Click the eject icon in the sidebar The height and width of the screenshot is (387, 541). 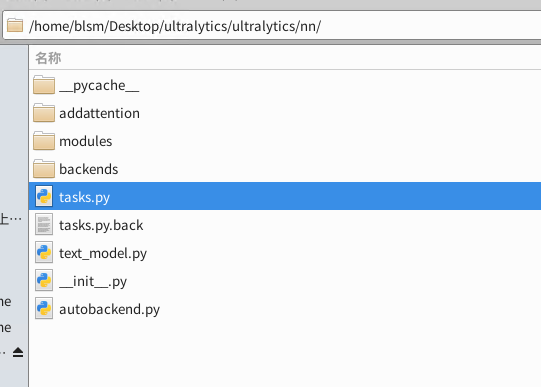point(18,352)
